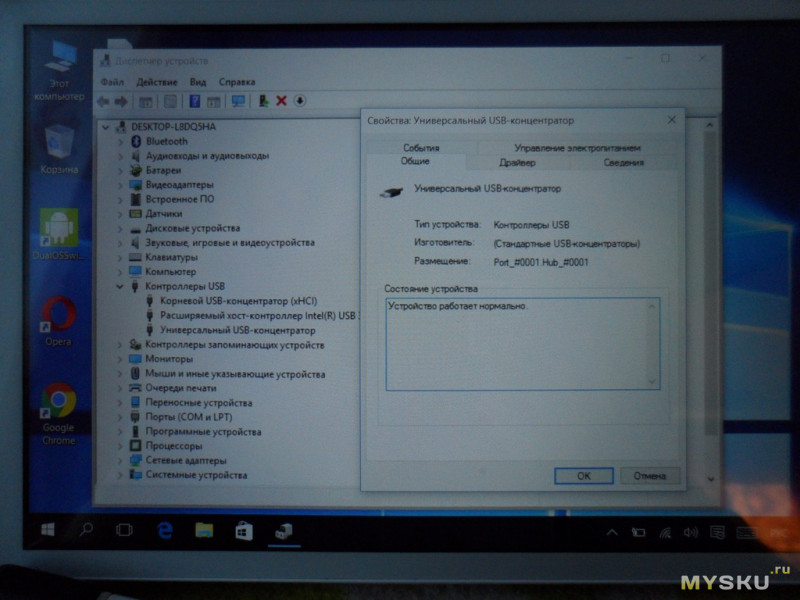Open the Recycle Bin desktop icon

59,149
